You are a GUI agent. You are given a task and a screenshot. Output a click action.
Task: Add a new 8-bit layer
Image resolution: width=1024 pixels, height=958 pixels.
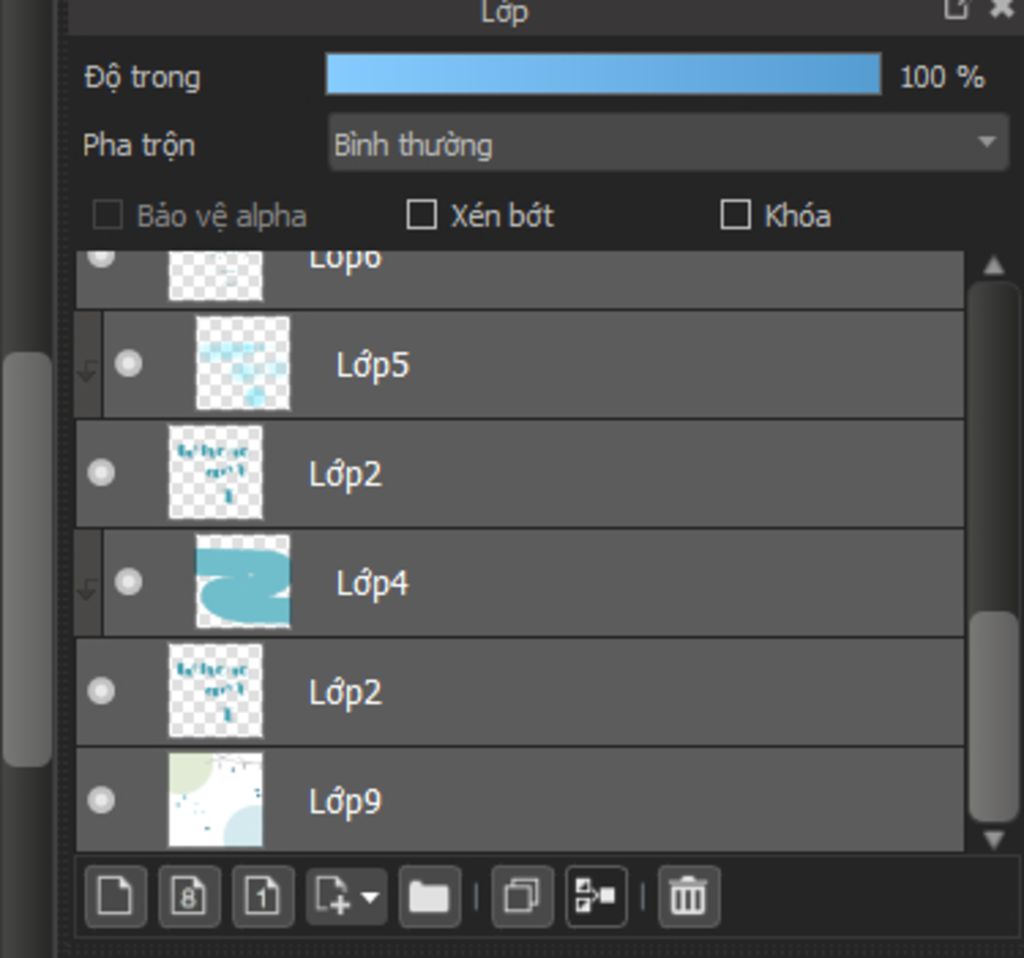(x=189, y=896)
